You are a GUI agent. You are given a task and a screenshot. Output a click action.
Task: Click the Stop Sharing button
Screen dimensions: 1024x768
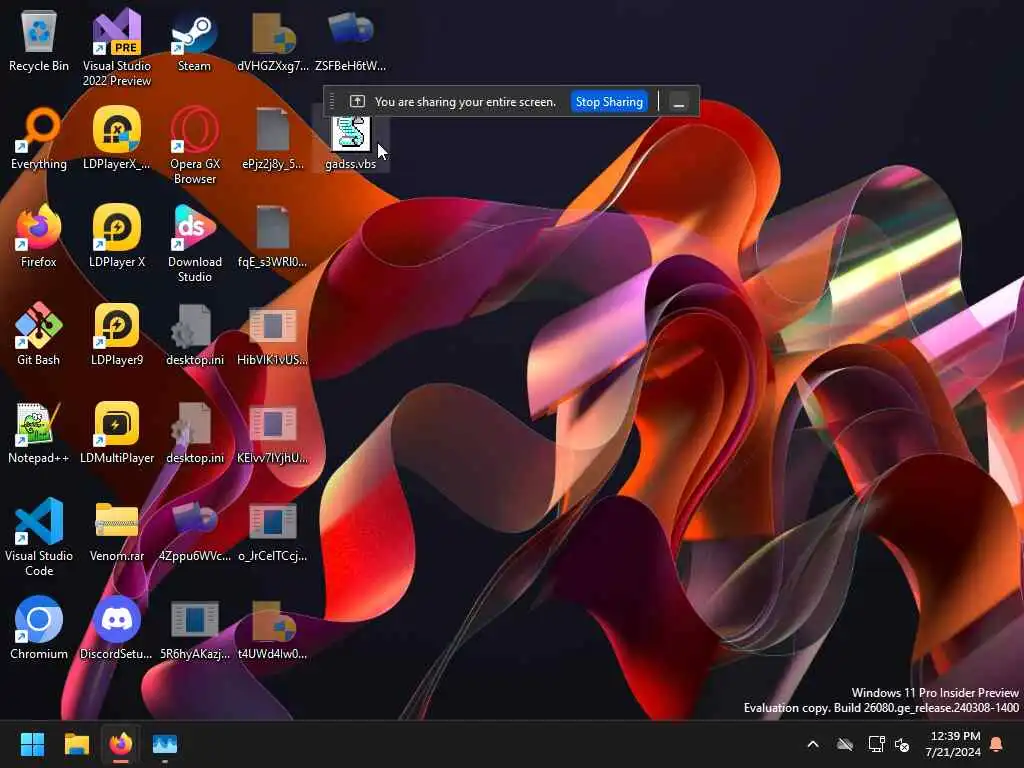[x=609, y=102]
